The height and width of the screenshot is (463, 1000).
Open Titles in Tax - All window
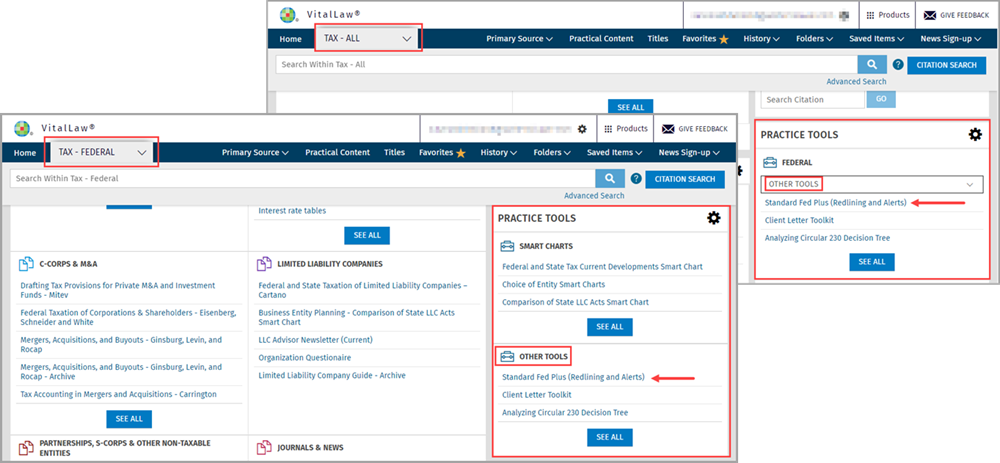[x=658, y=39]
